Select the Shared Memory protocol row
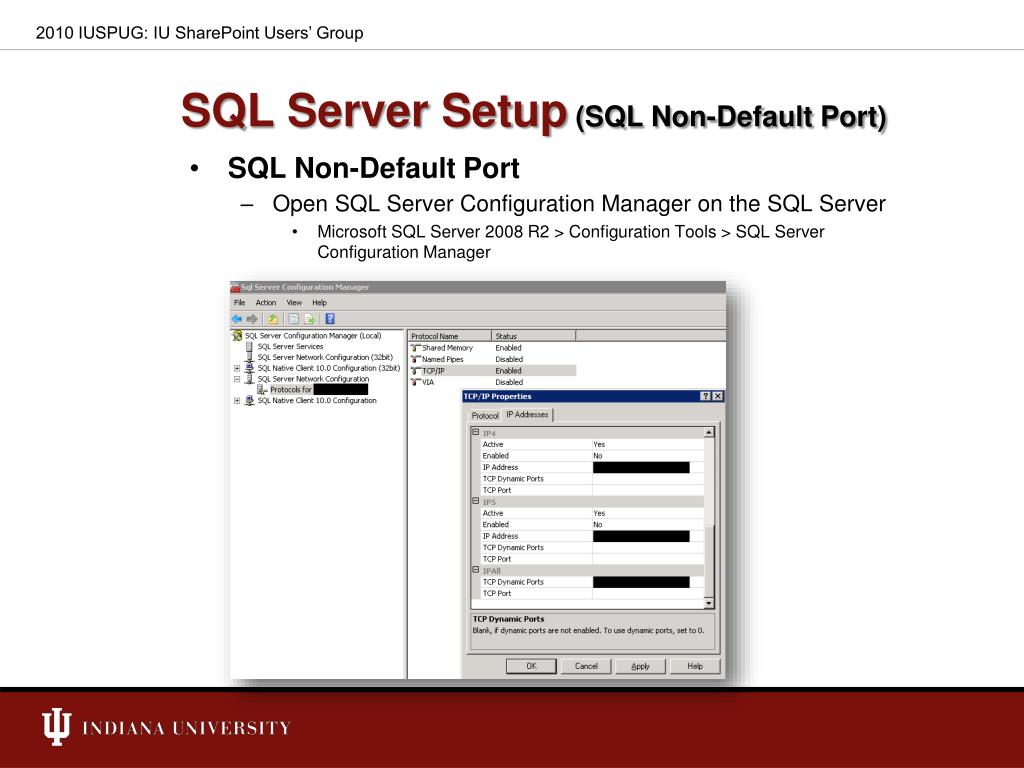This screenshot has width=1024, height=768. click(492, 348)
